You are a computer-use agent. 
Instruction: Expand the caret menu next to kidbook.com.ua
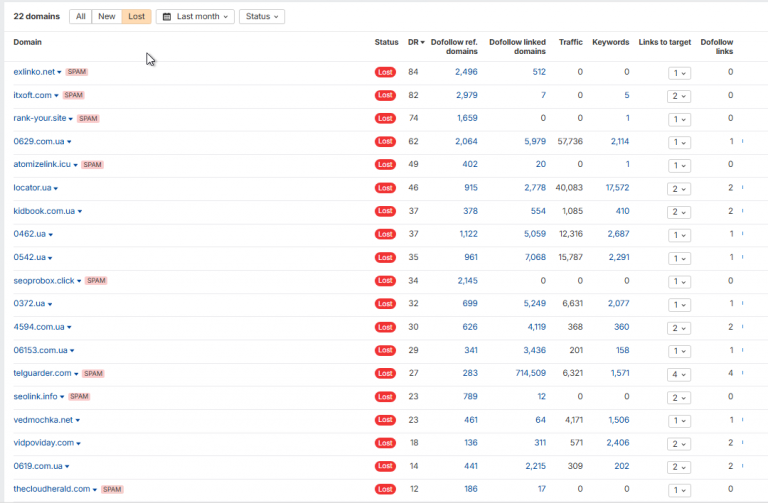click(80, 212)
